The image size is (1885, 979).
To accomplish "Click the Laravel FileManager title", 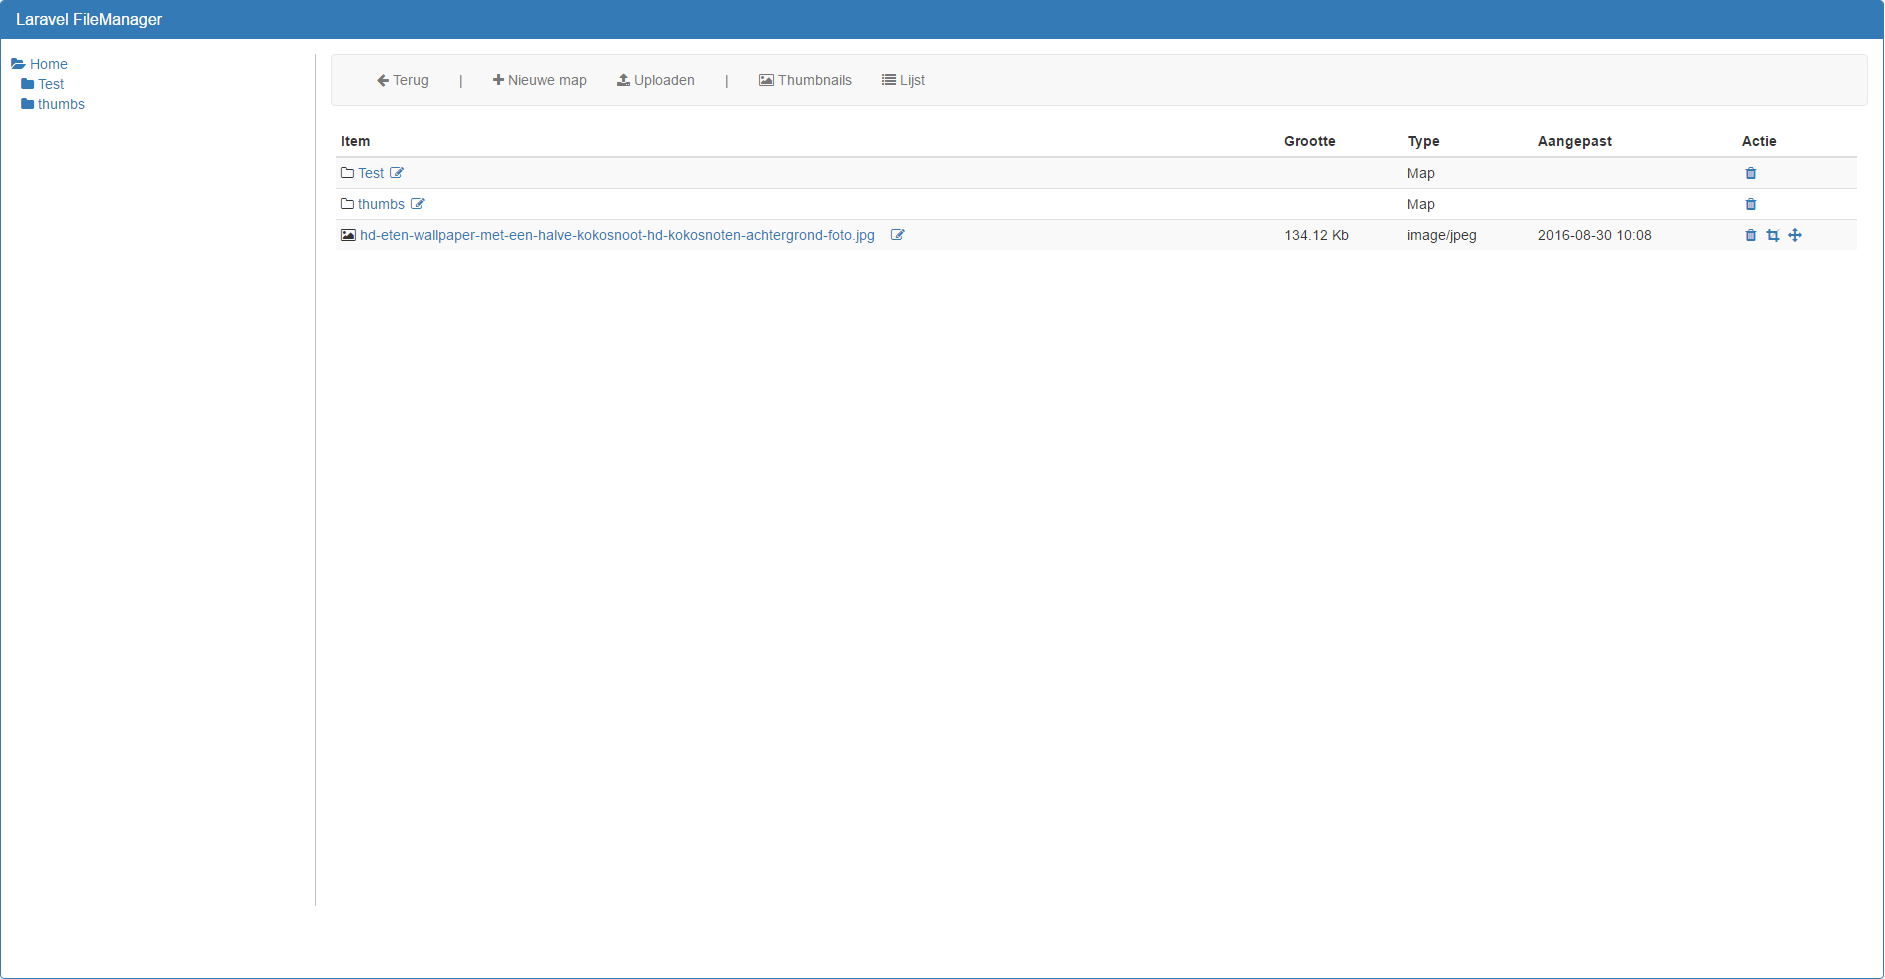I will click(89, 19).
